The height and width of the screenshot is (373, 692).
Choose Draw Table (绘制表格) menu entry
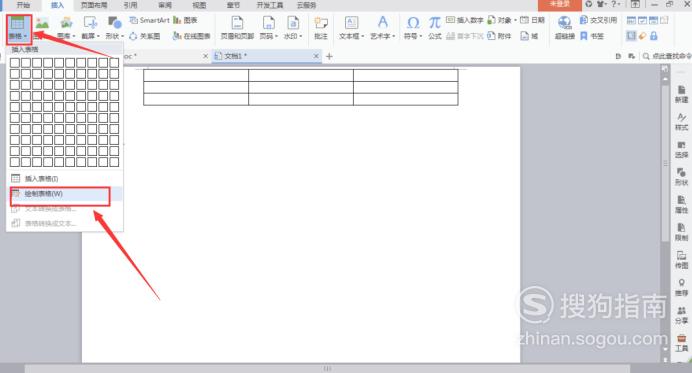click(64, 194)
